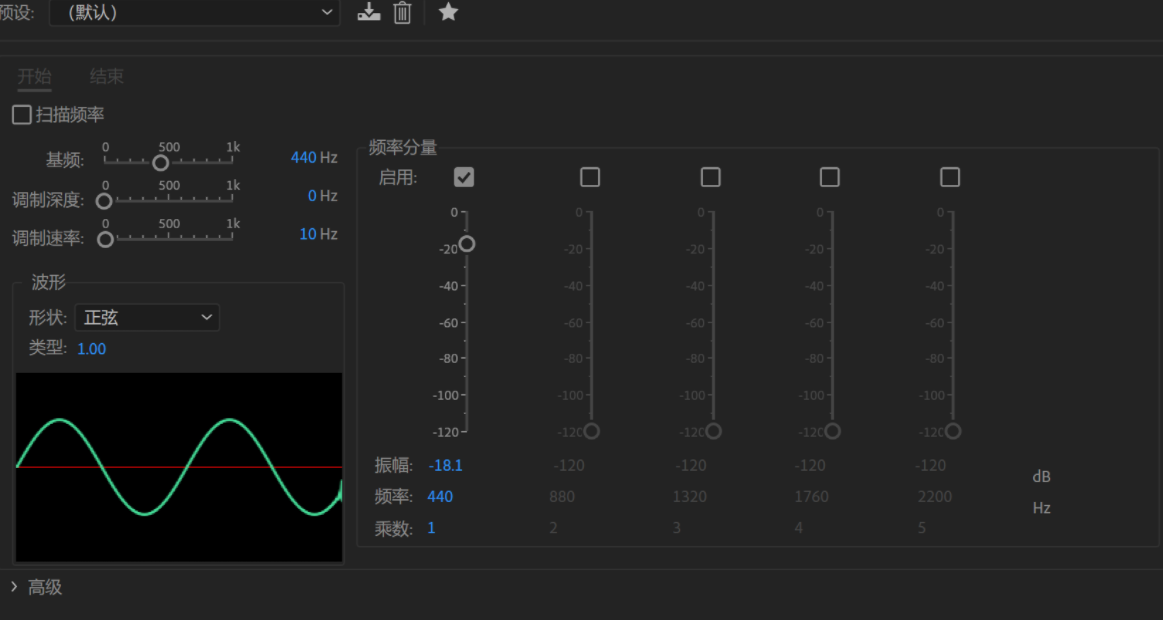Click the 调制深度 slider handle
1163x620 pixels.
click(x=104, y=200)
